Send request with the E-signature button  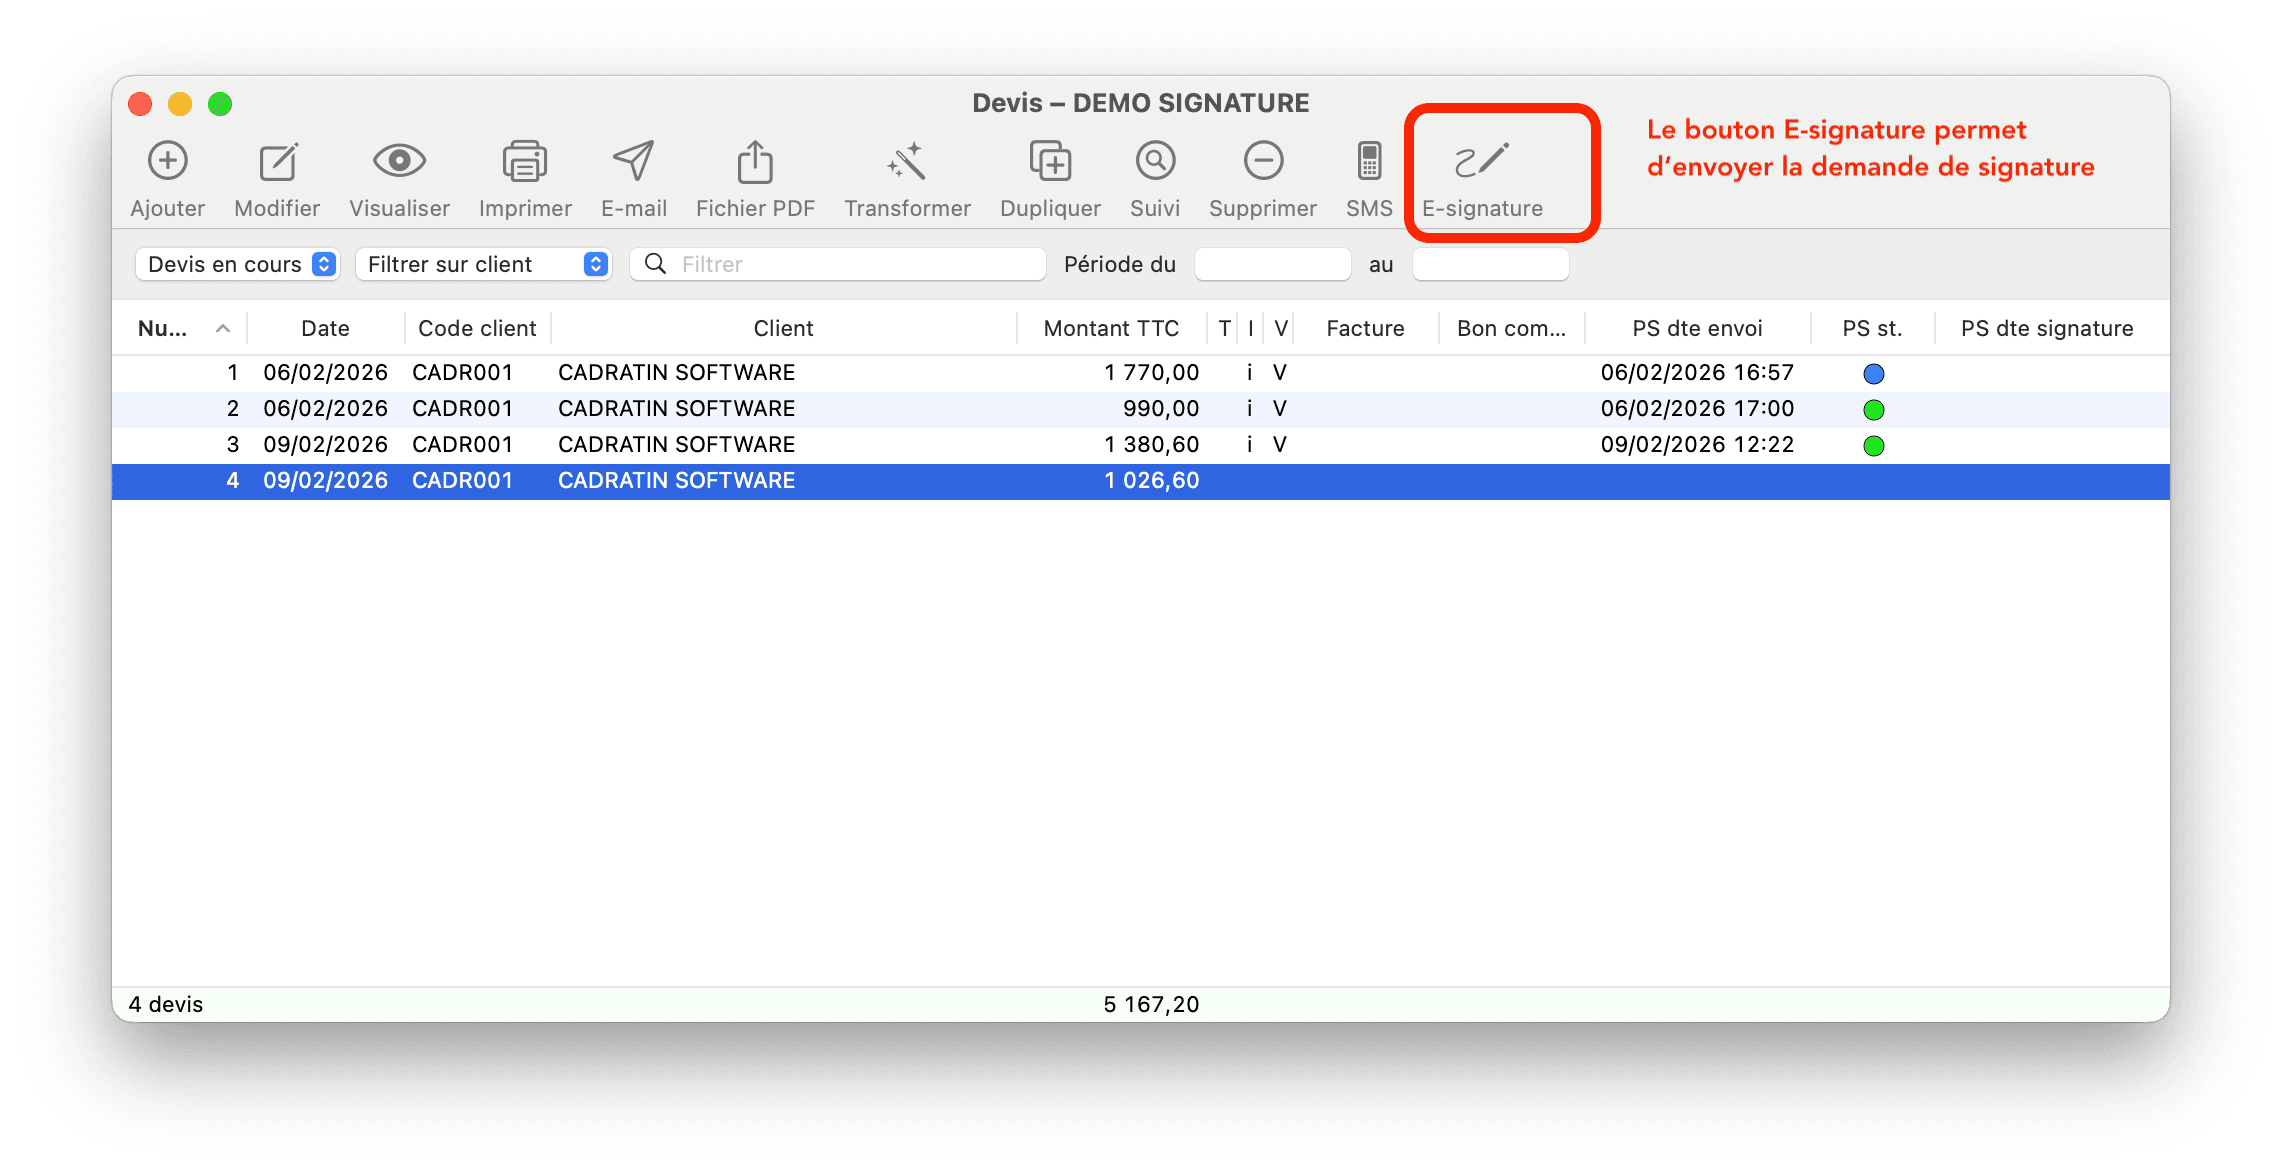pos(1482,161)
